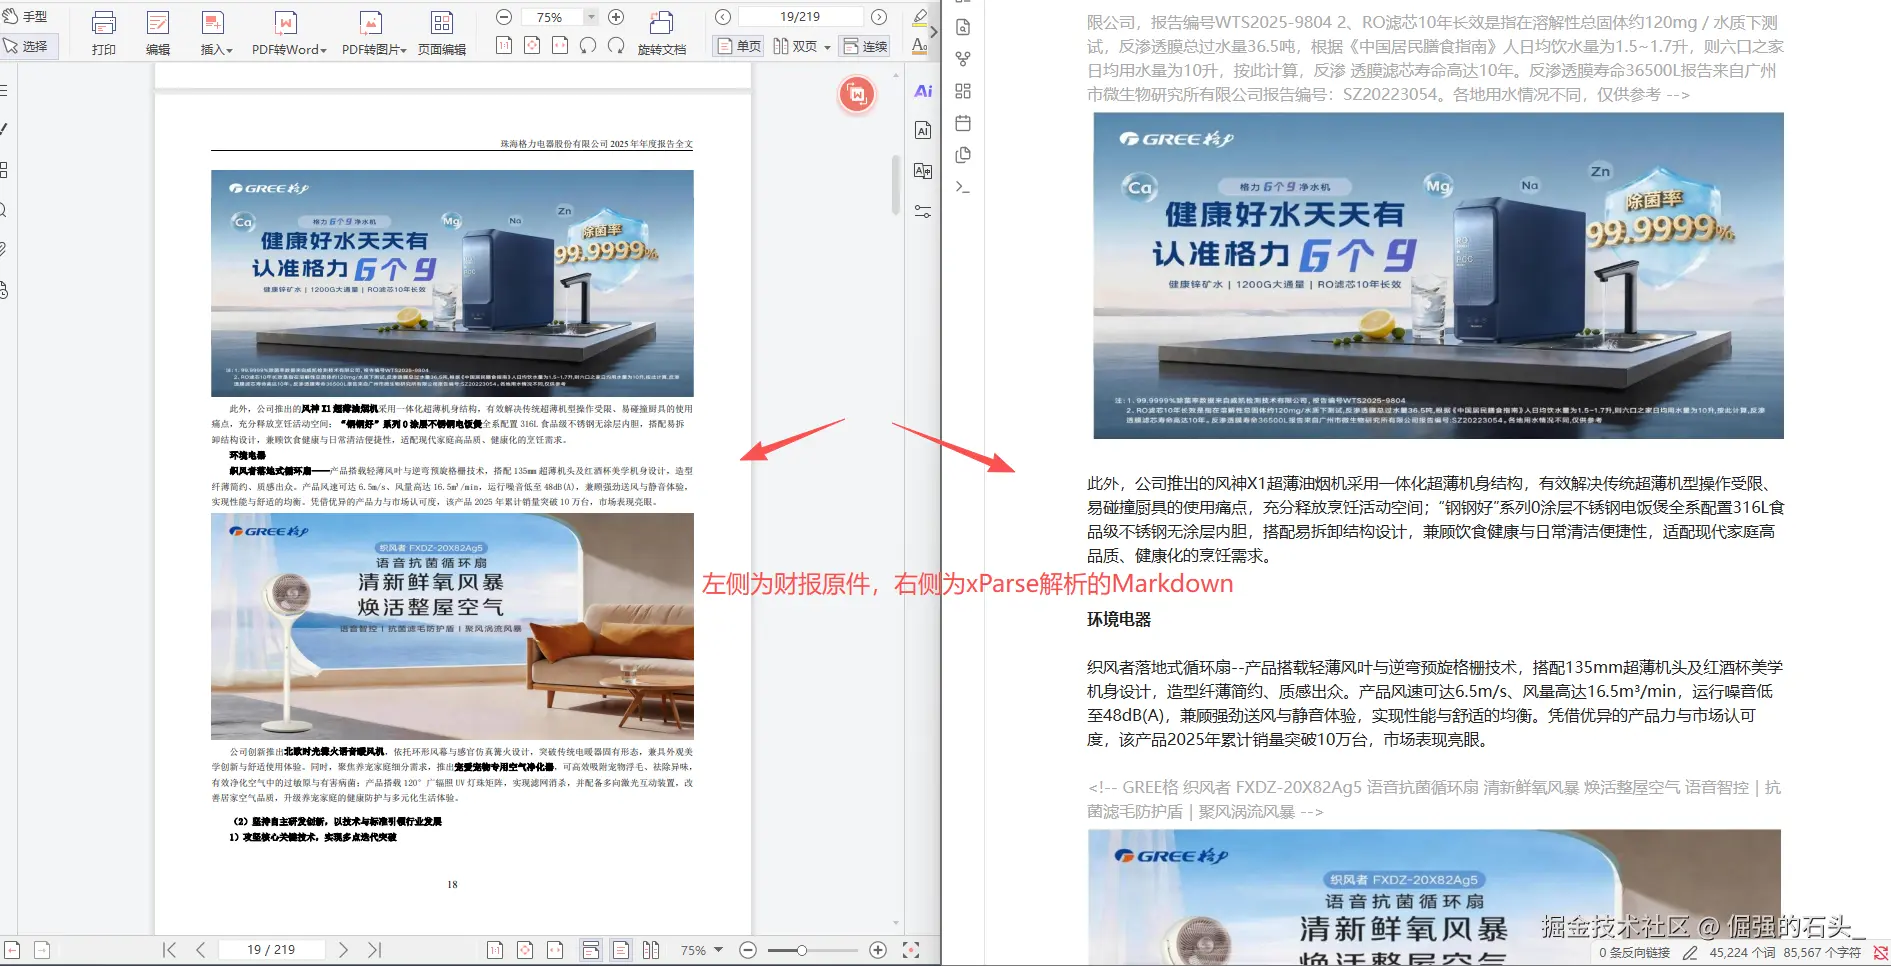Click the 环境电器 heading in Markdown

point(1119,619)
